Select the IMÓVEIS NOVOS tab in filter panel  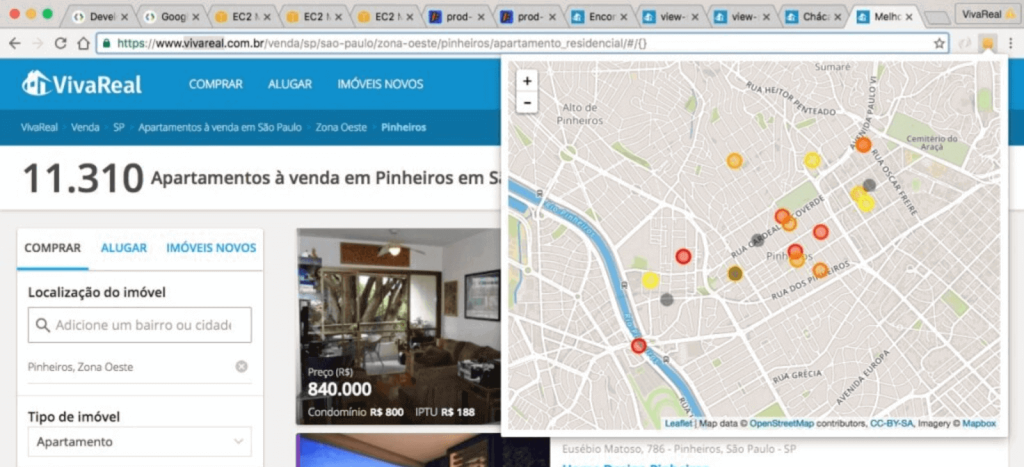click(x=211, y=248)
